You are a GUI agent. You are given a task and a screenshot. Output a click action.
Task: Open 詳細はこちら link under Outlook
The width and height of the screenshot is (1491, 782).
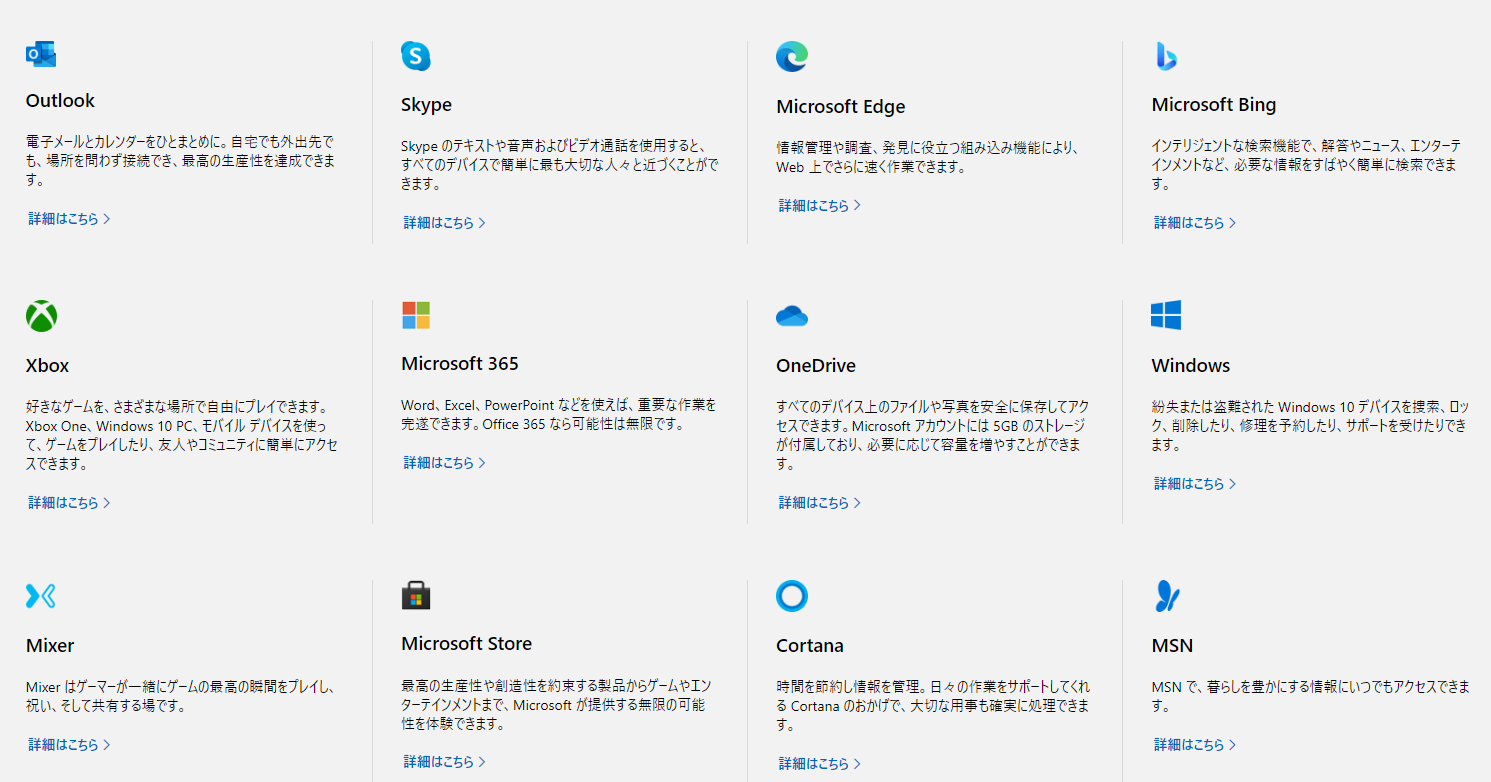[69, 218]
